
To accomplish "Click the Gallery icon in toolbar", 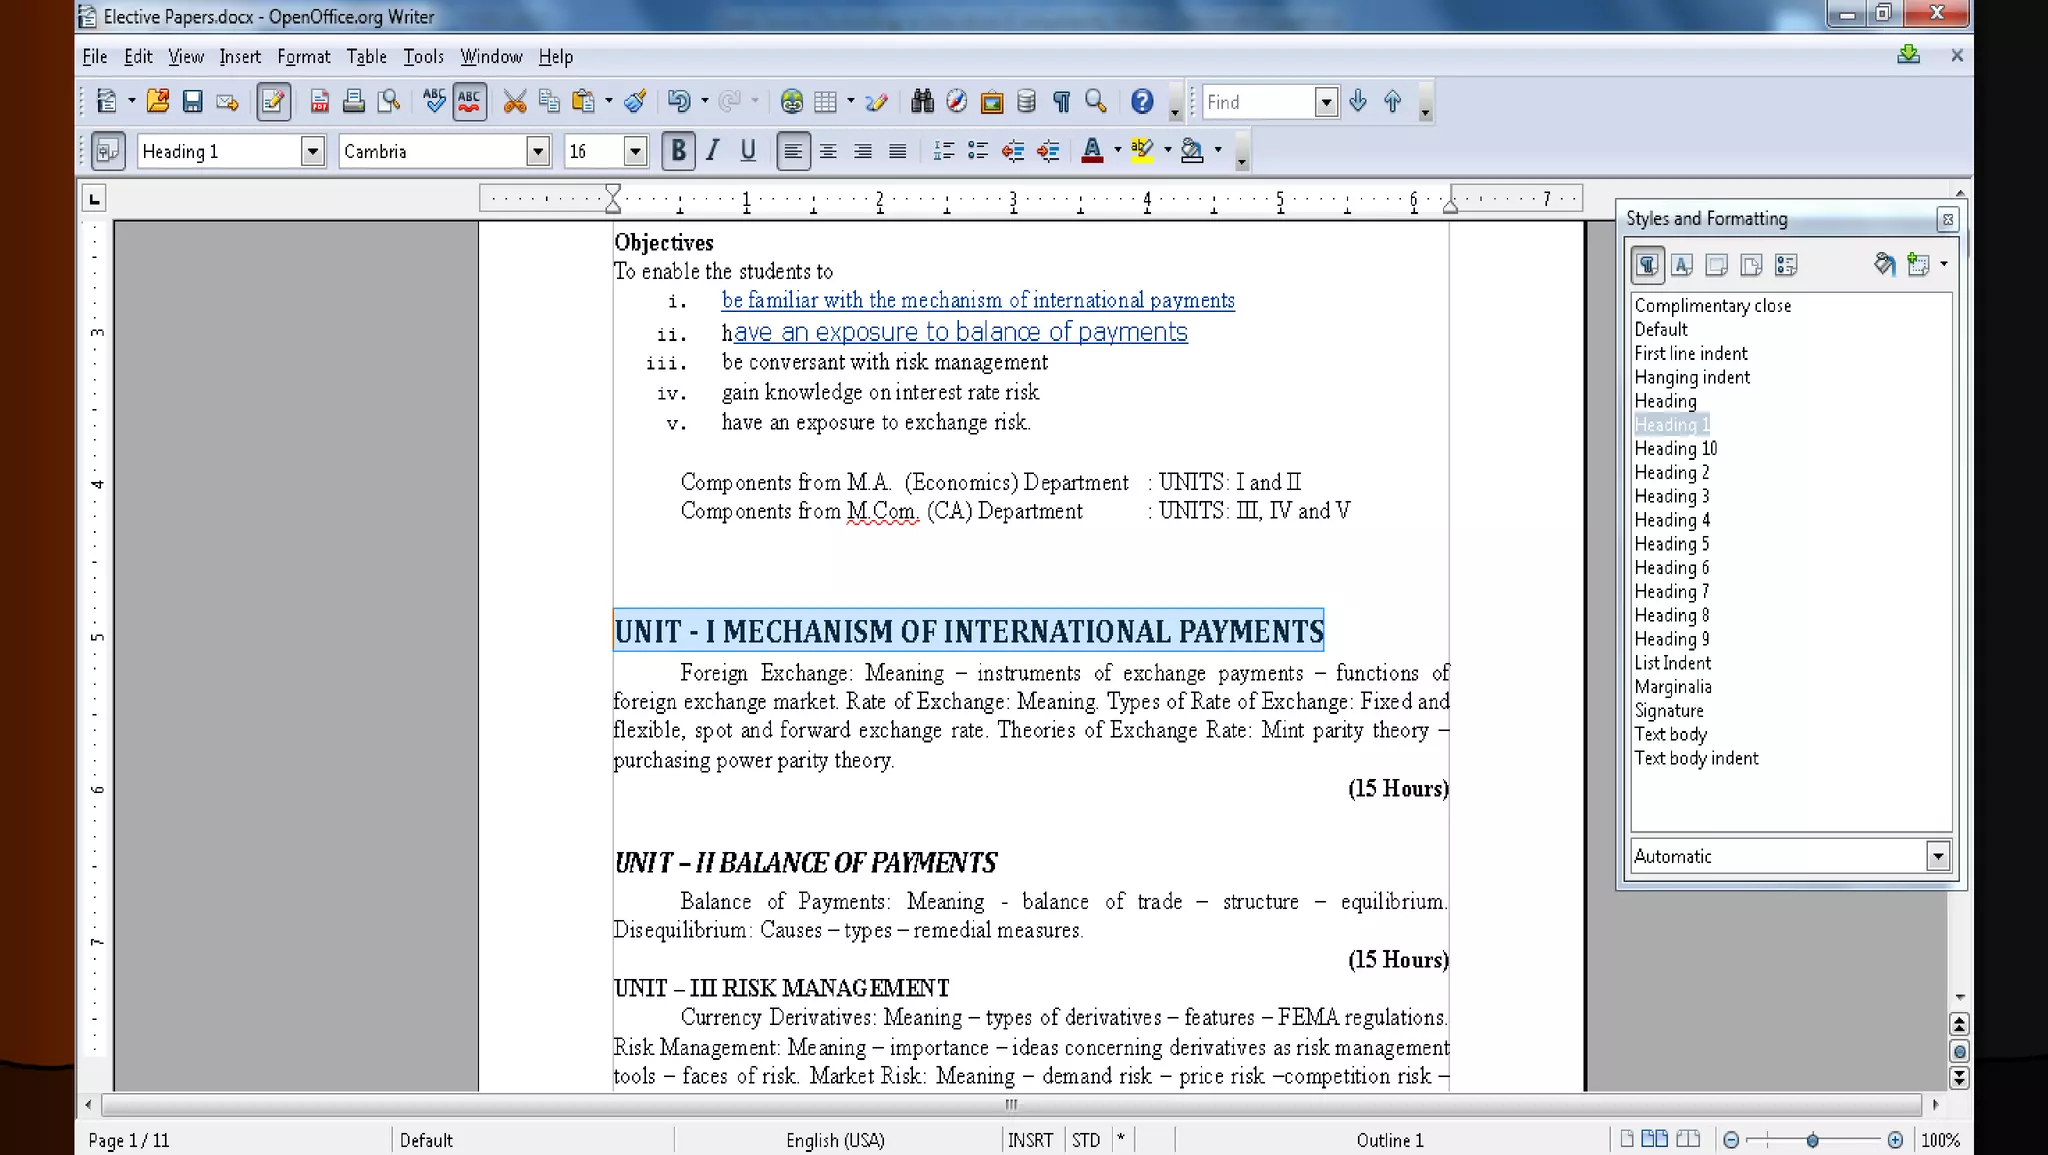I will tap(991, 101).
